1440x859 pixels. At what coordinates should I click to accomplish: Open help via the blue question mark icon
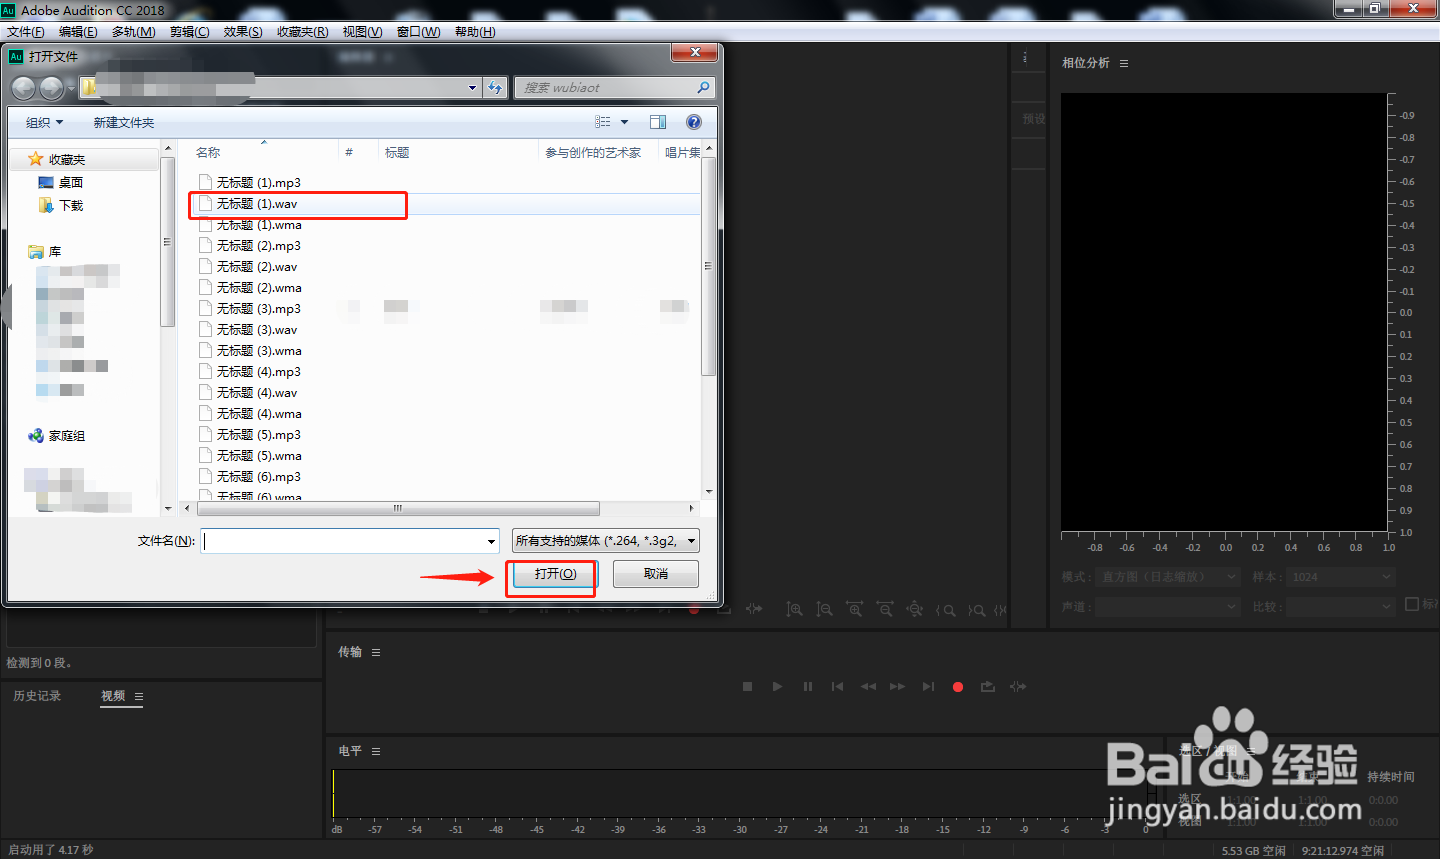[694, 122]
